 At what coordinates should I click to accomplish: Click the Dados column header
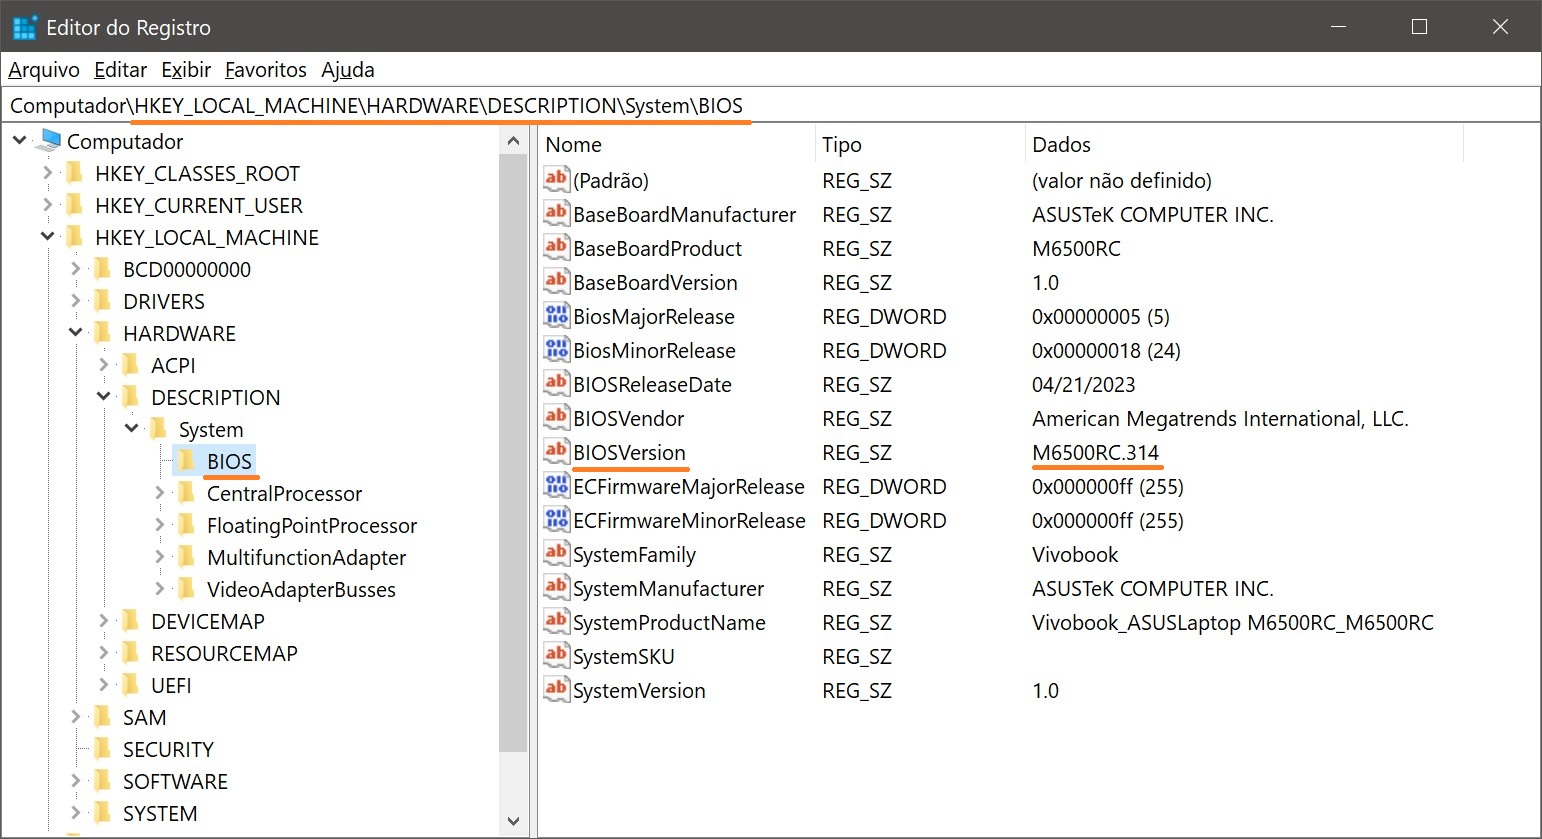(x=1061, y=145)
